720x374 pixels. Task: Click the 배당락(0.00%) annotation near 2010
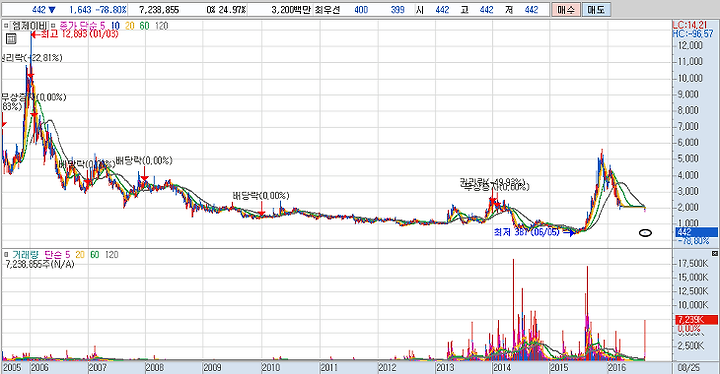click(261, 196)
